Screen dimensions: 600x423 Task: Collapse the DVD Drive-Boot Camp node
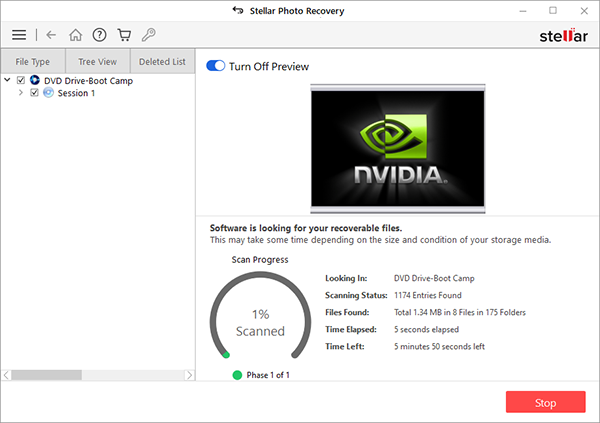7,80
